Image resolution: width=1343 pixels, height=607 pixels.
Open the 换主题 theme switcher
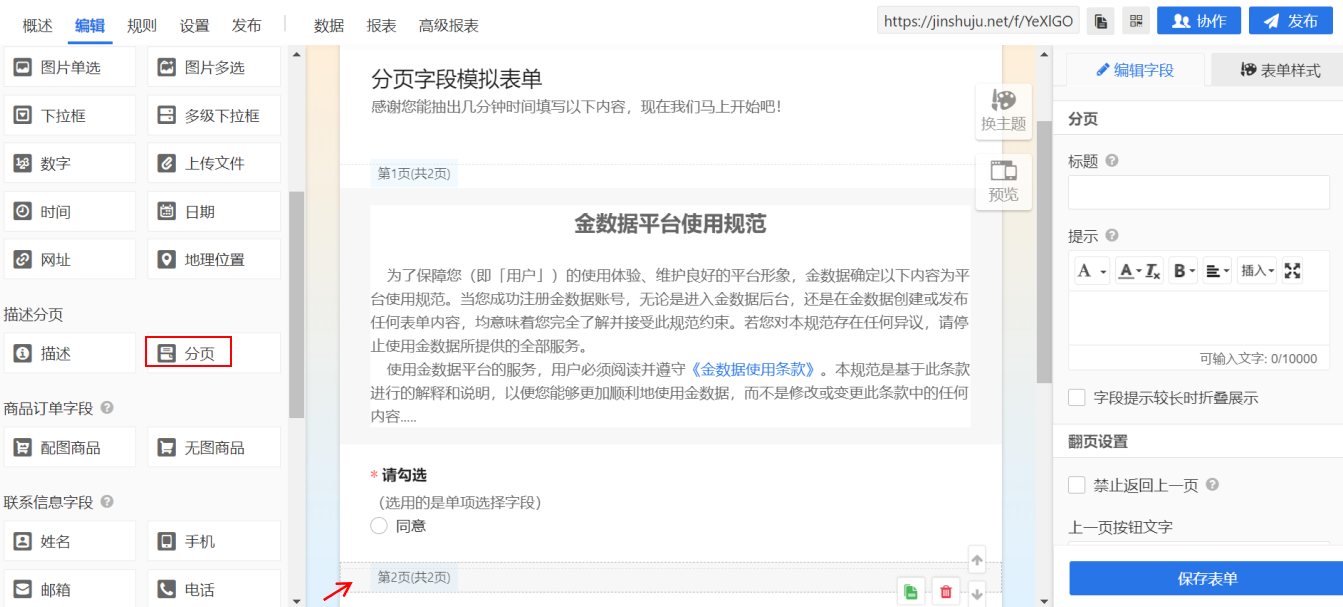click(x=1003, y=111)
